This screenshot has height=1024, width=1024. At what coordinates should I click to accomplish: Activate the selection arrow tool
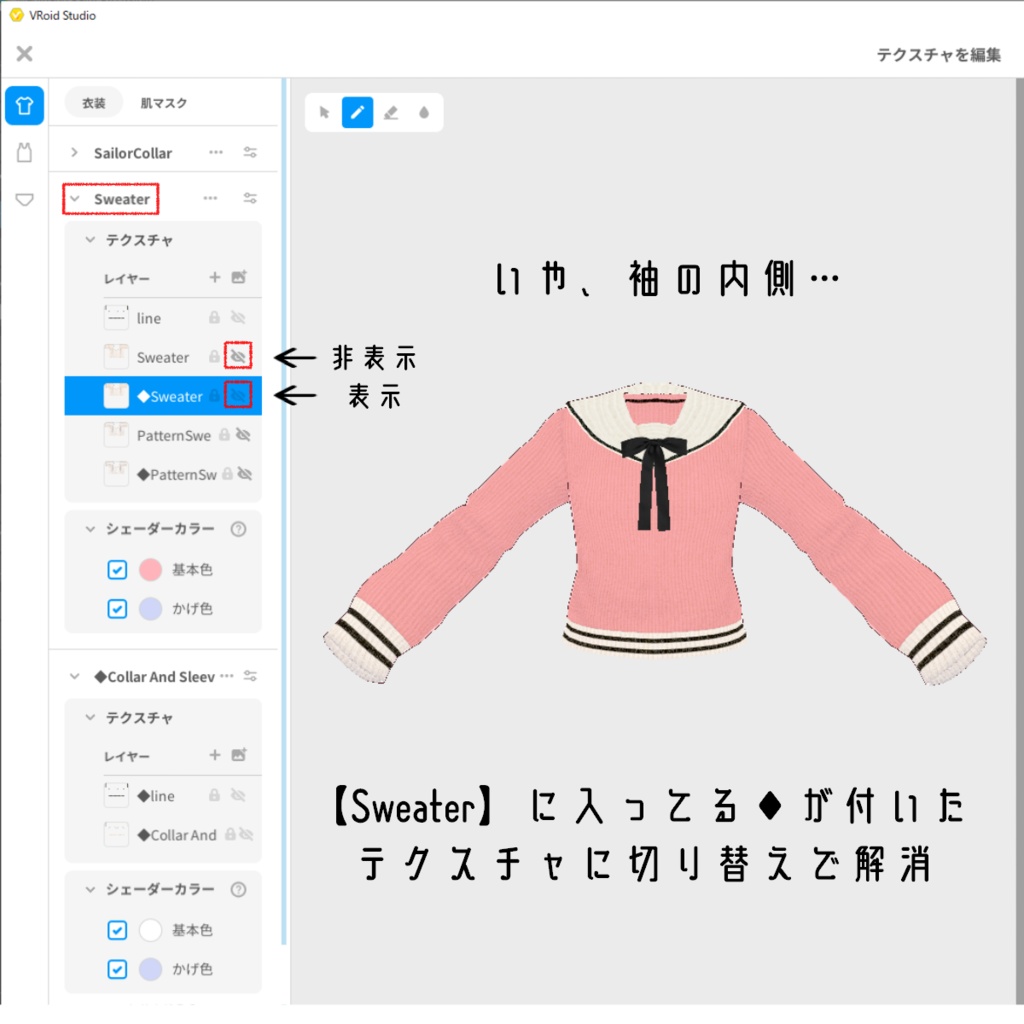[x=323, y=113]
